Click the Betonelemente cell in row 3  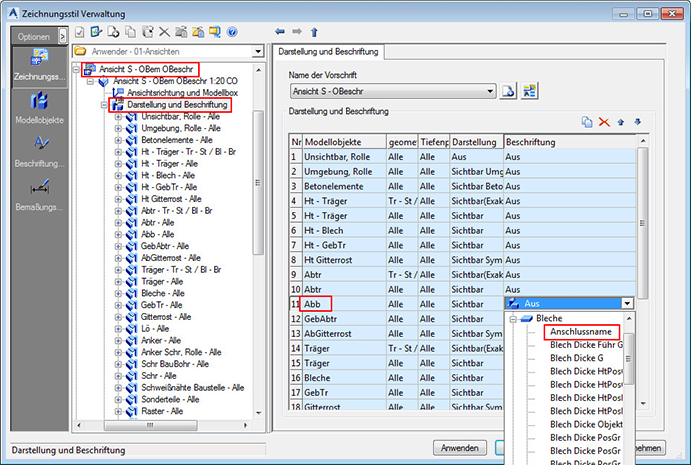344,186
